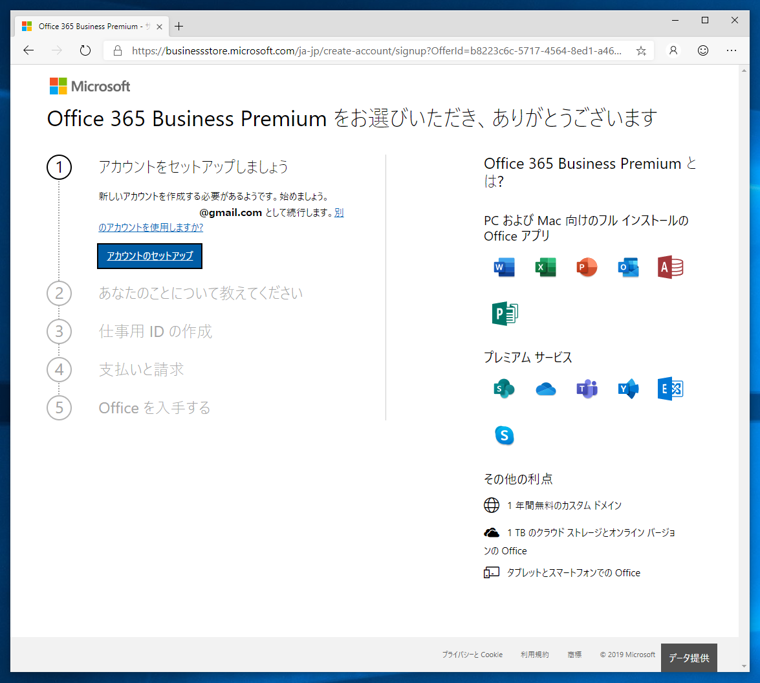Click the アカウントをセットアップしましょう heading
Image resolution: width=760 pixels, height=683 pixels.
pos(193,167)
